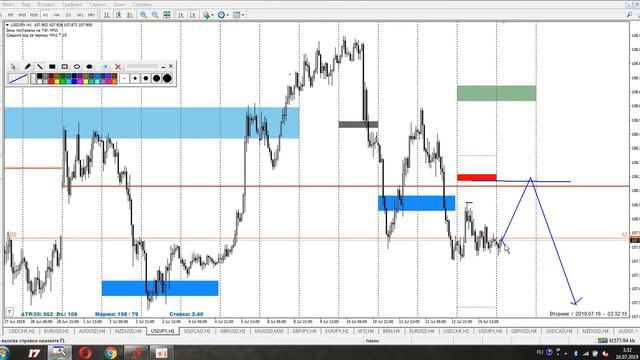Image resolution: width=640 pixels, height=360 pixels.
Task: Click the red X to clear drawings
Action: [118, 67]
